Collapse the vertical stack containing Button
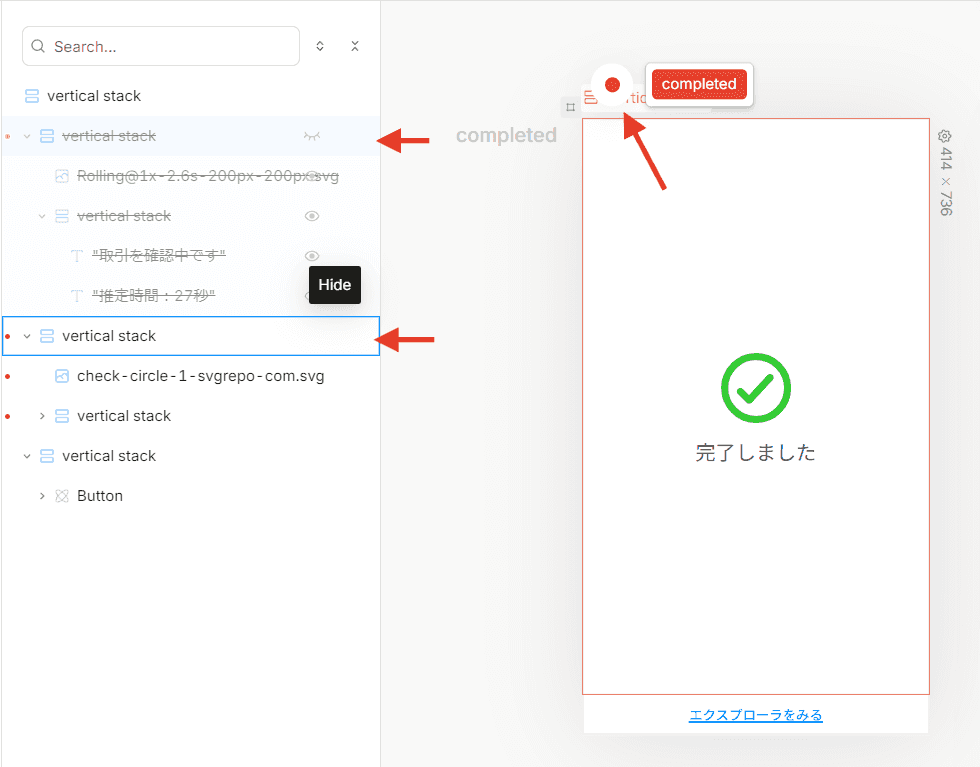 tap(27, 456)
